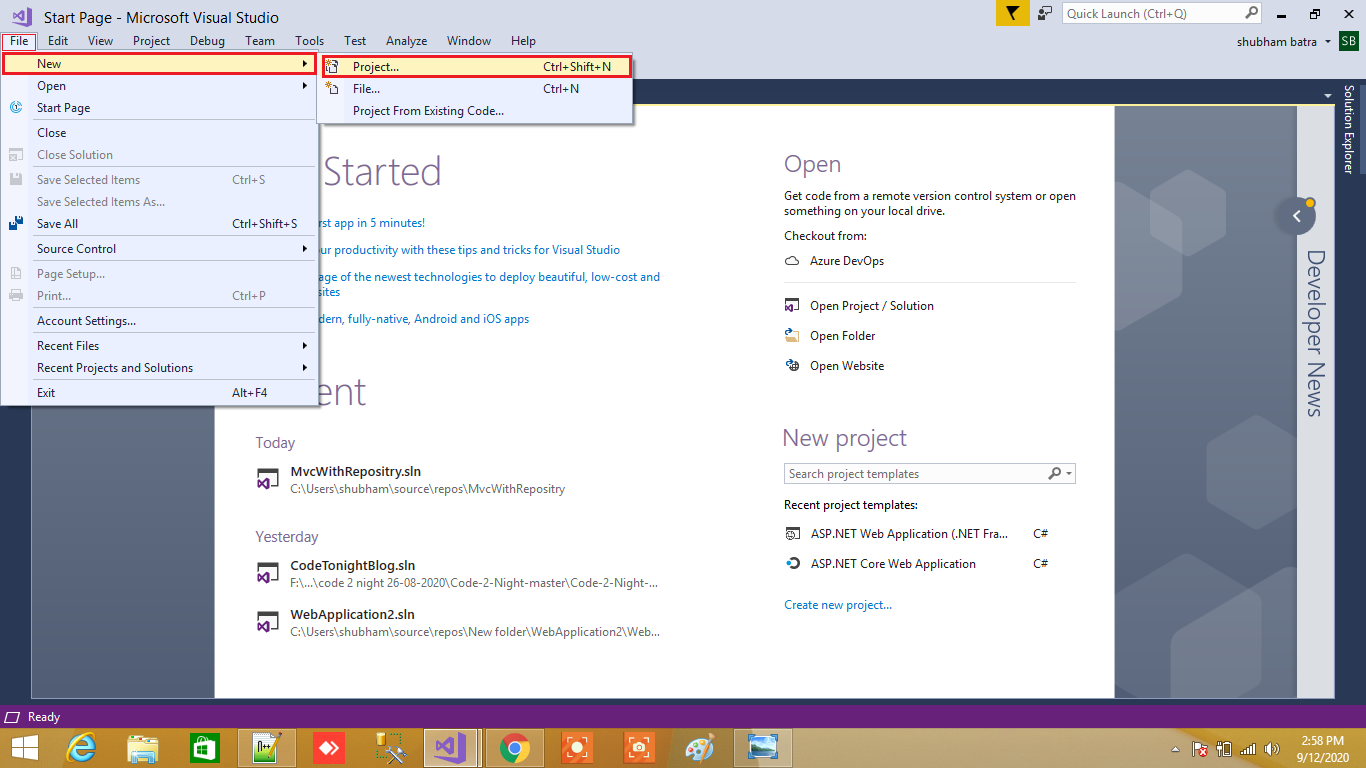Screen dimensions: 1366x768
Task: Select Project From Existing Code
Action: pos(476,111)
